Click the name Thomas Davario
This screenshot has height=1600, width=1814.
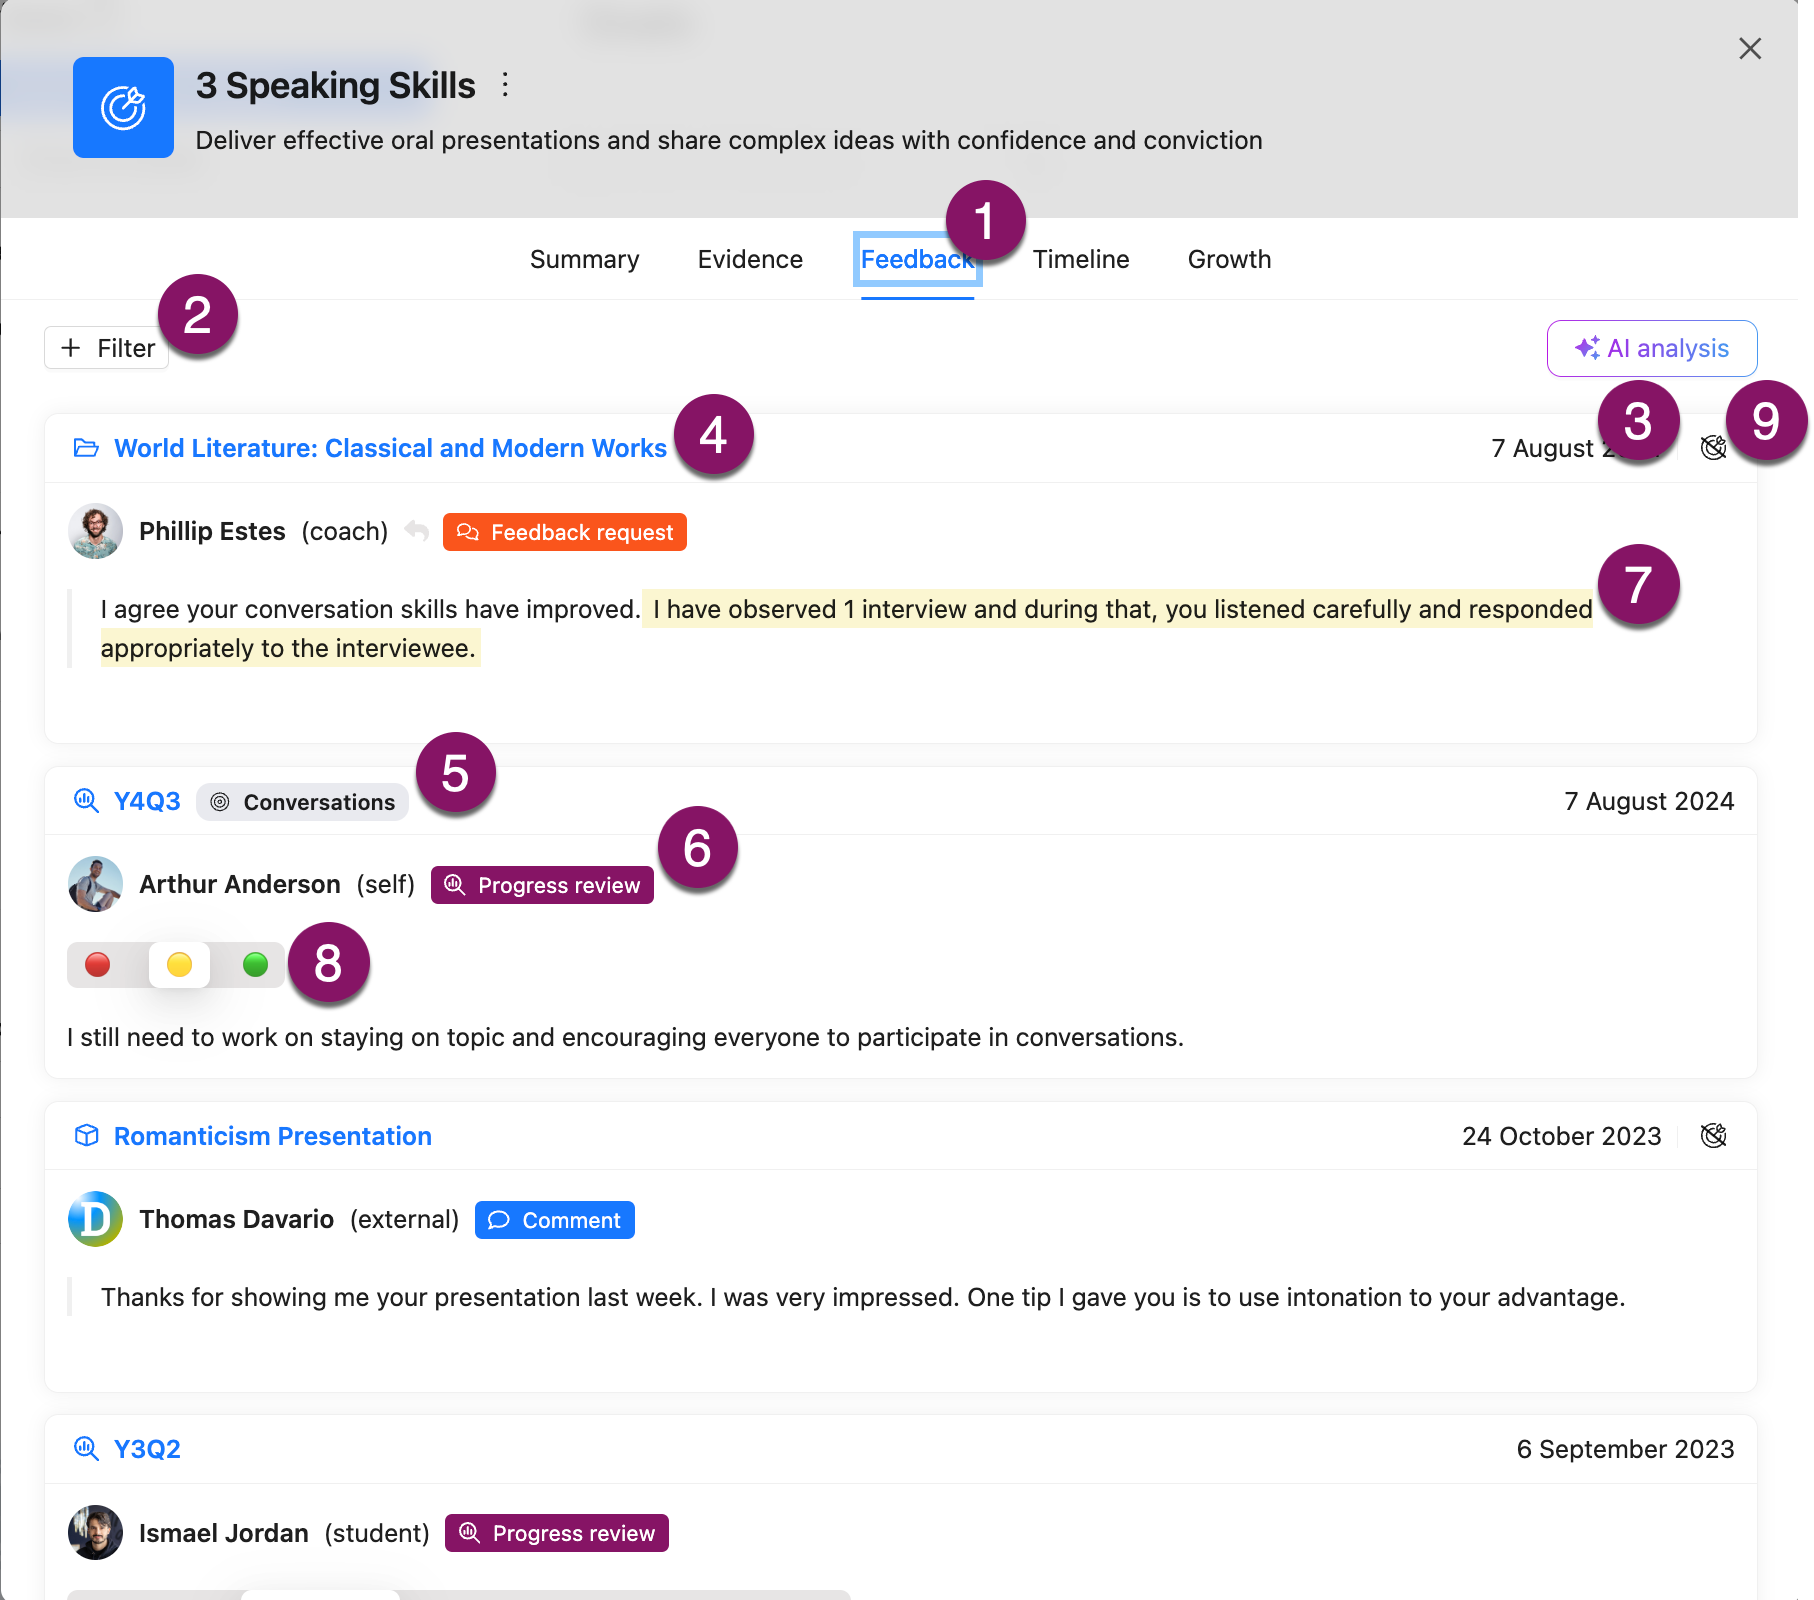coord(236,1219)
